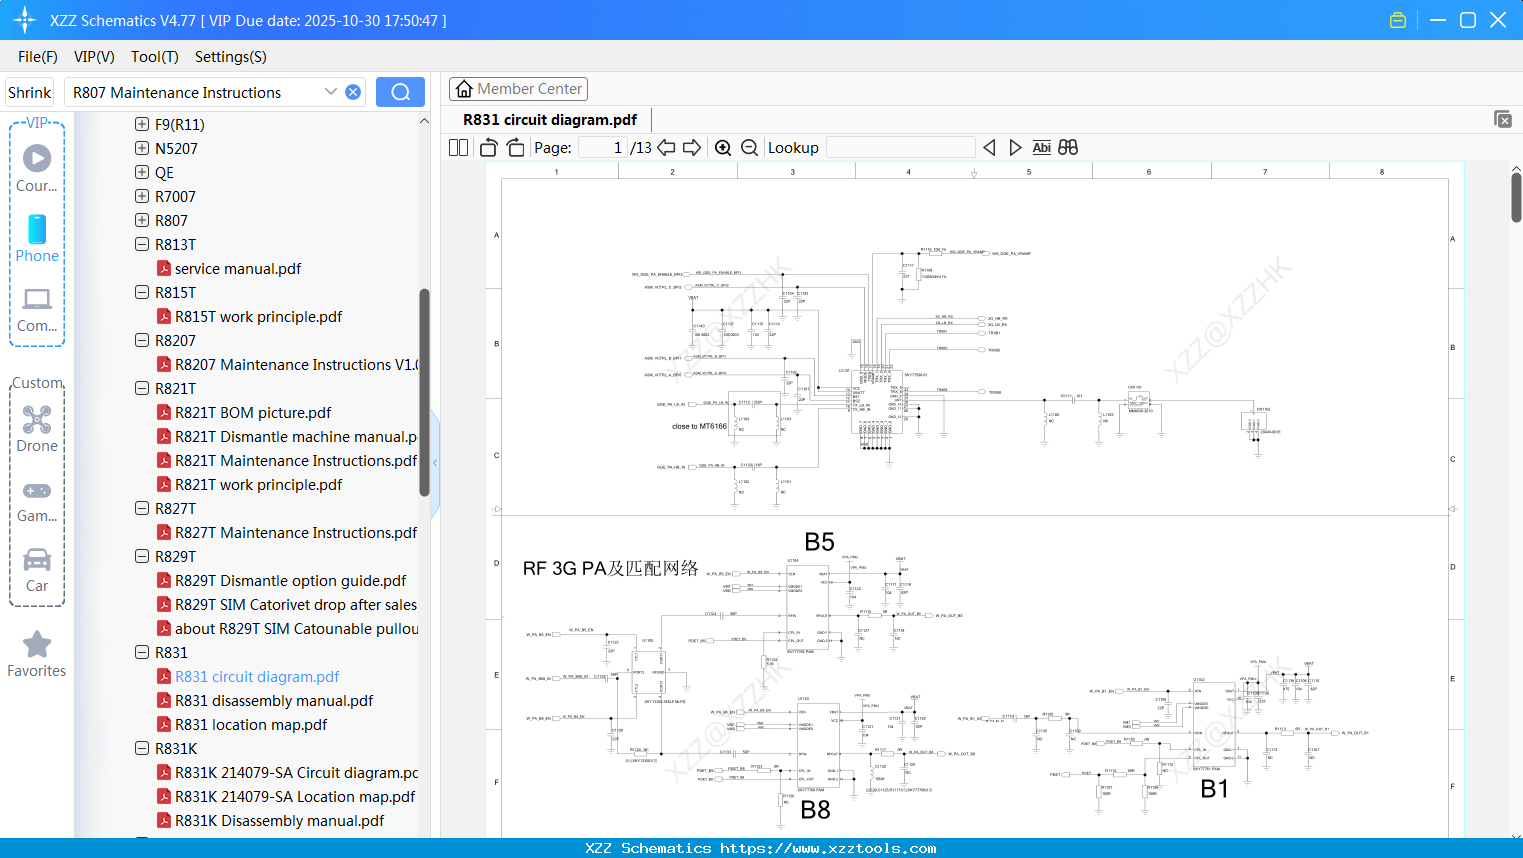Zoom out of the circuit diagram
The width and height of the screenshot is (1523, 858).
click(749, 147)
